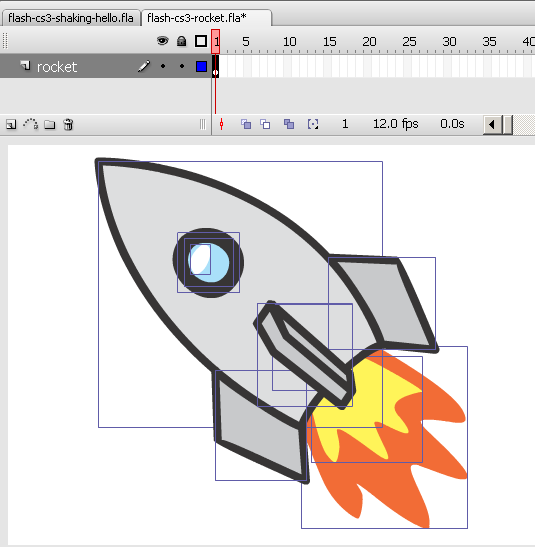
Task: Enable Onion Skin mode
Action: click(x=246, y=124)
